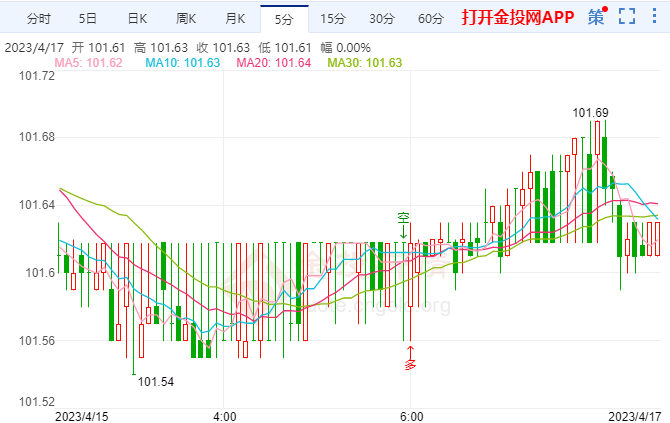Click the 2023/4/15 x-axis label

pyautogui.click(x=82, y=417)
